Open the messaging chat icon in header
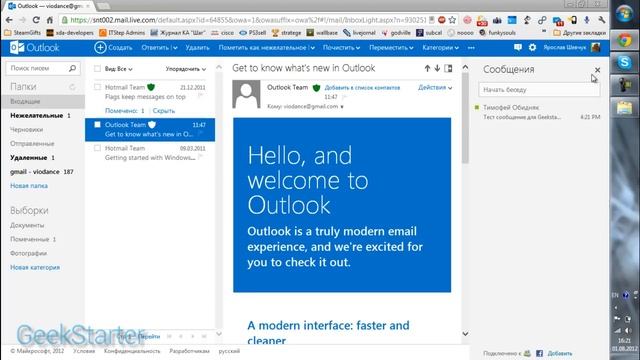The height and width of the screenshot is (360, 640). tap(518, 47)
